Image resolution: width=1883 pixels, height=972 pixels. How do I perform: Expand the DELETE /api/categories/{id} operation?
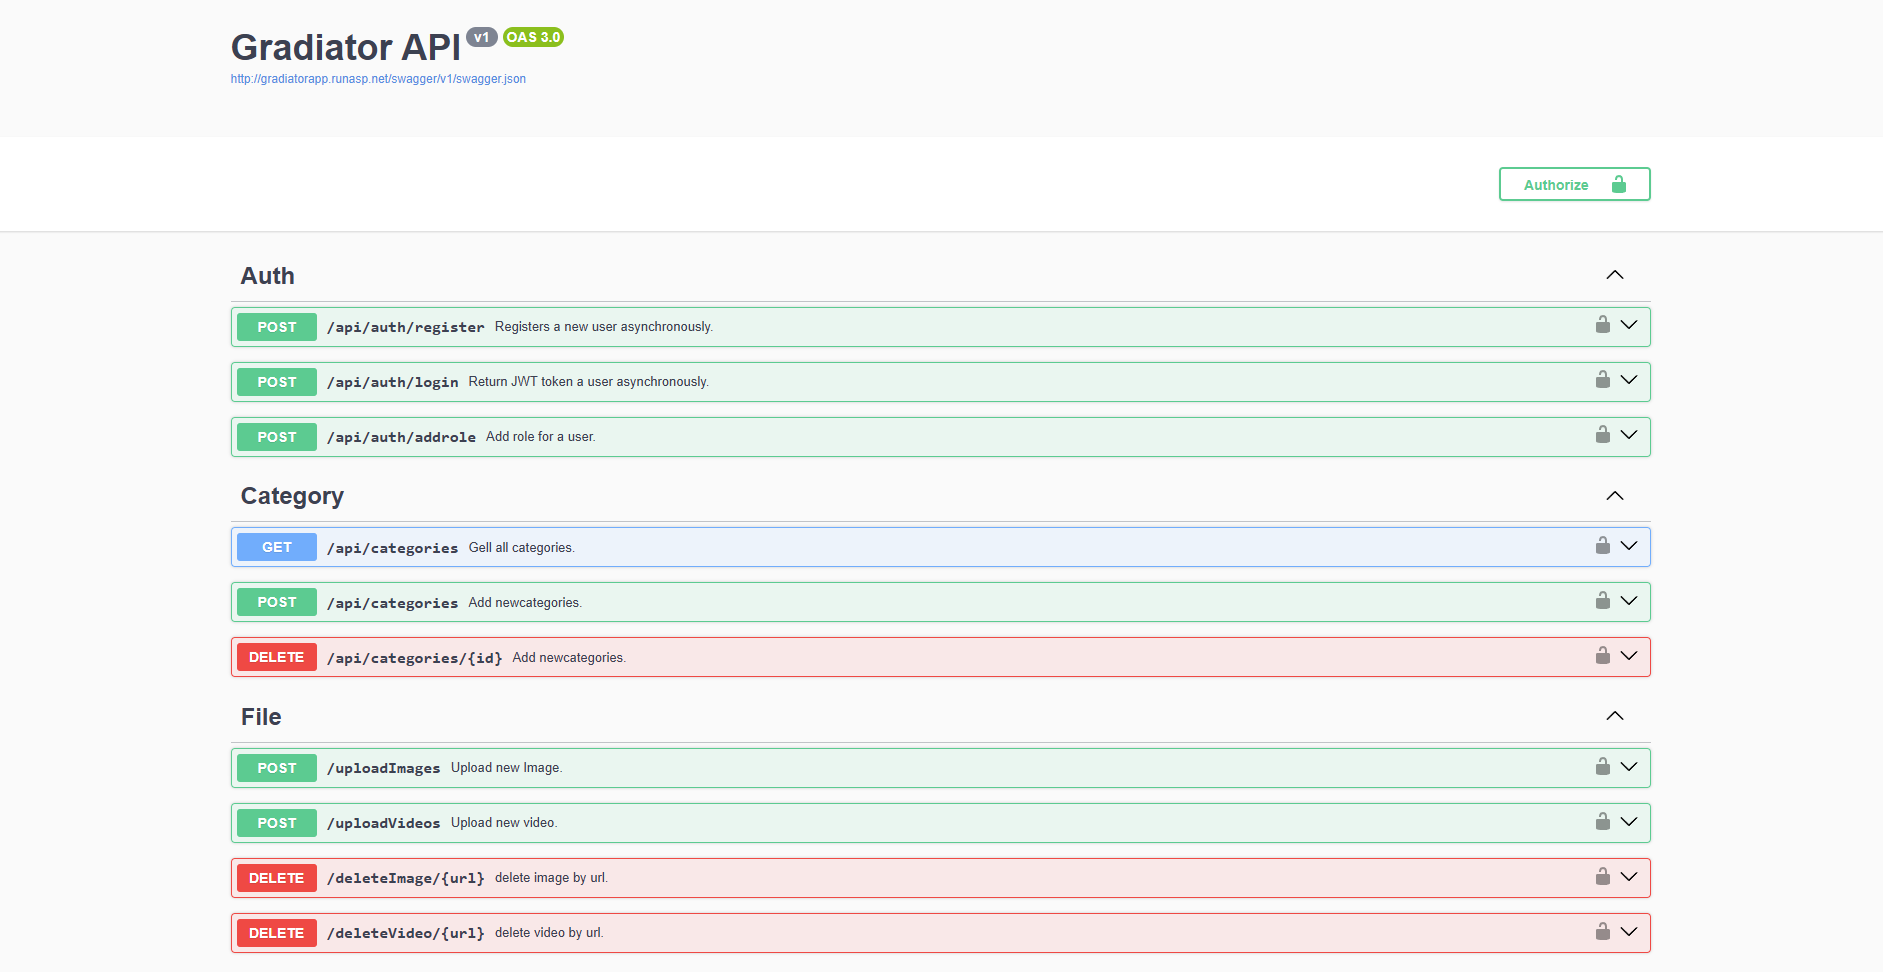pyautogui.click(x=1630, y=657)
